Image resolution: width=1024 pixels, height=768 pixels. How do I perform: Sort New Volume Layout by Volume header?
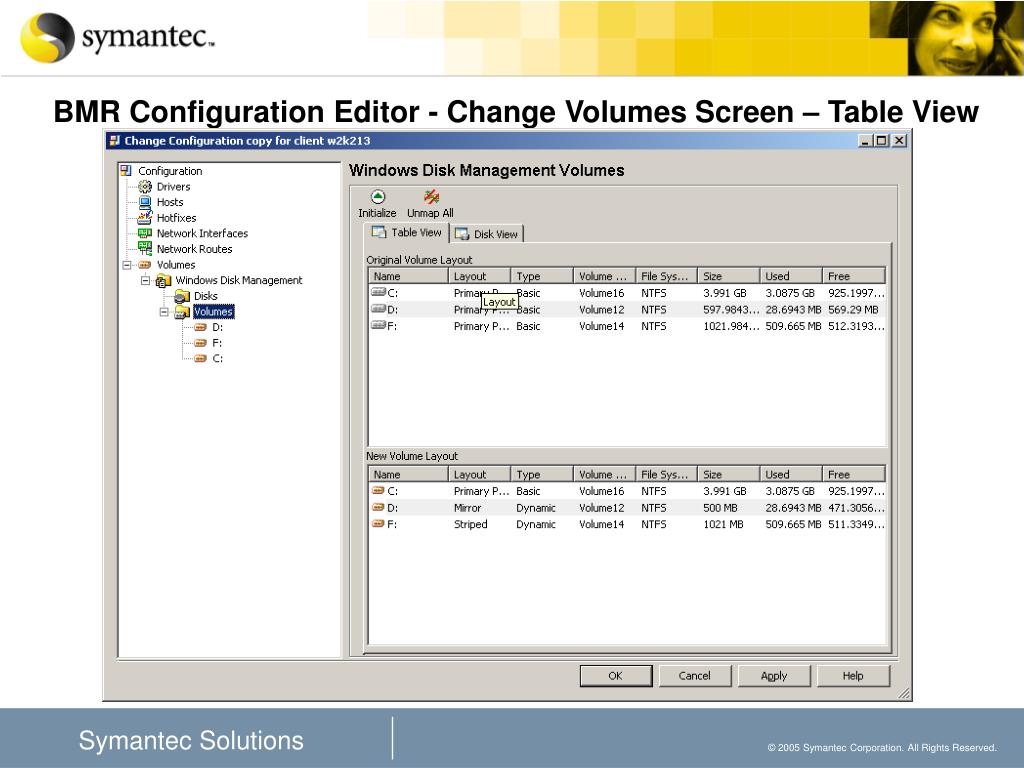(x=604, y=475)
